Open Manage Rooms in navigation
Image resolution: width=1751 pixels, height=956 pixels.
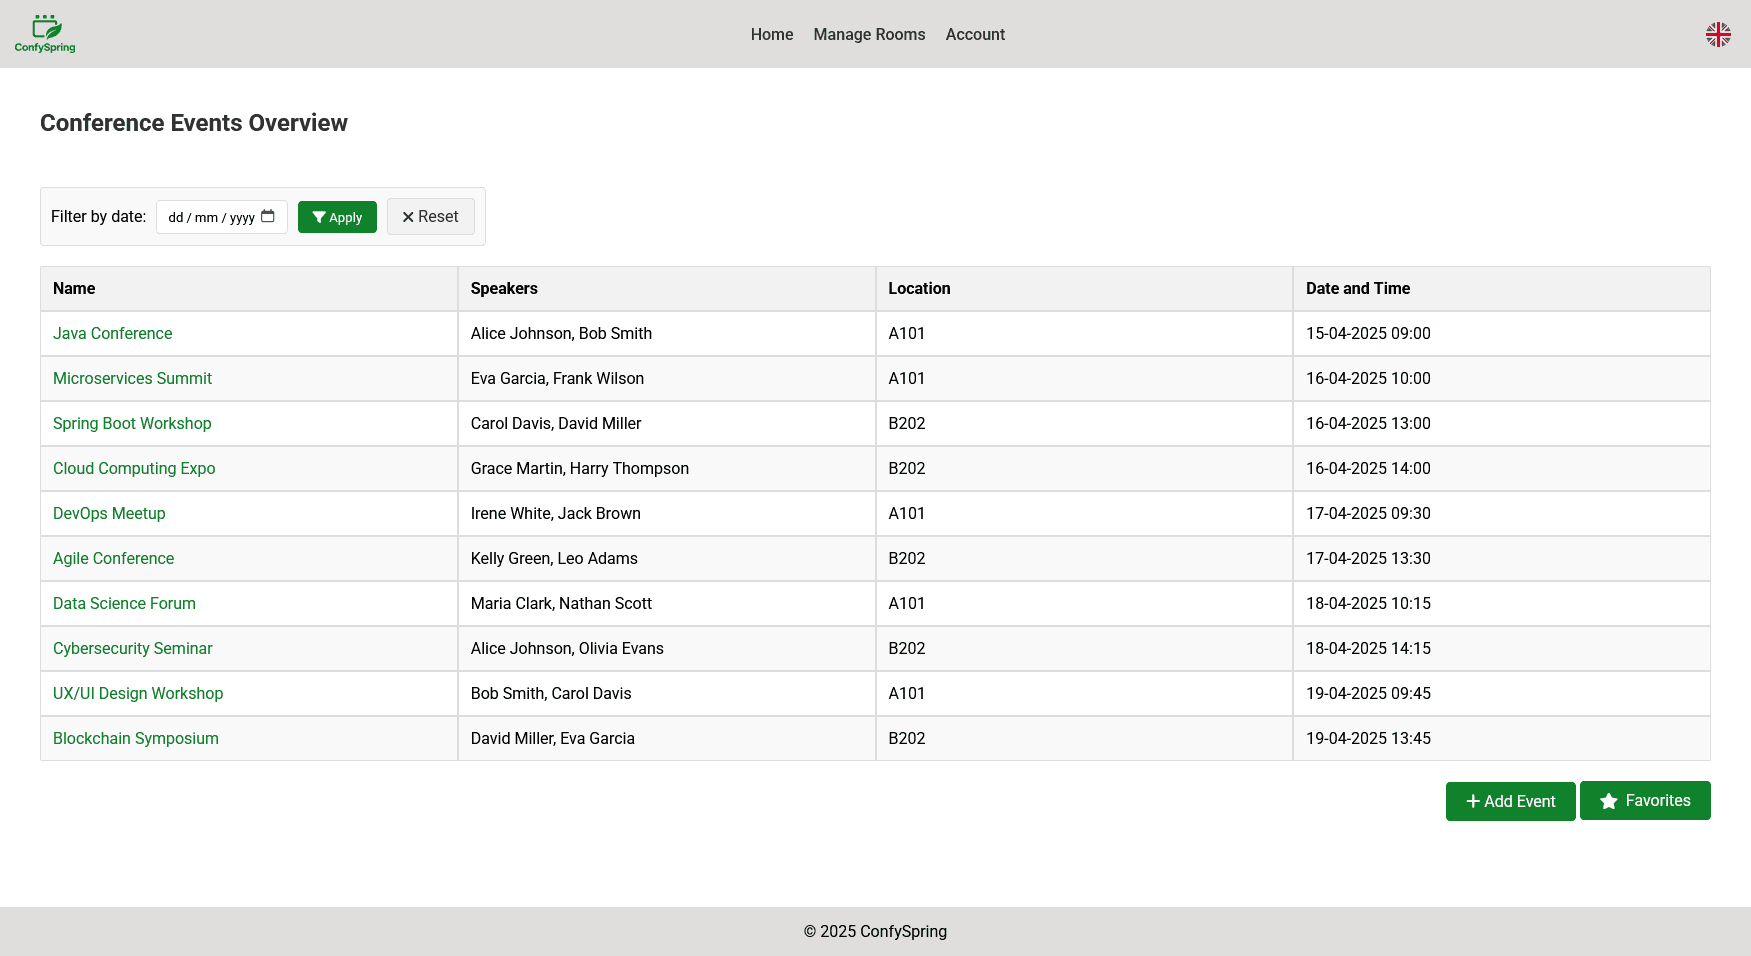(869, 34)
